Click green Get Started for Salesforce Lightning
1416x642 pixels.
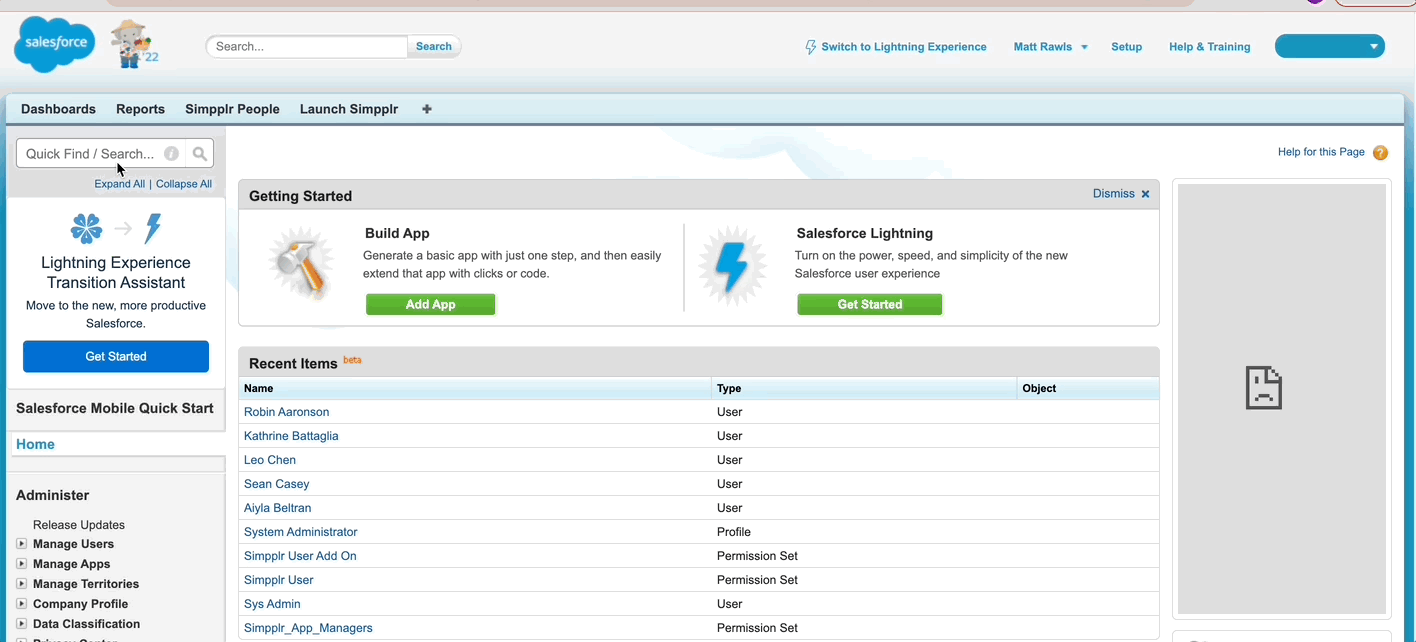[x=870, y=305]
